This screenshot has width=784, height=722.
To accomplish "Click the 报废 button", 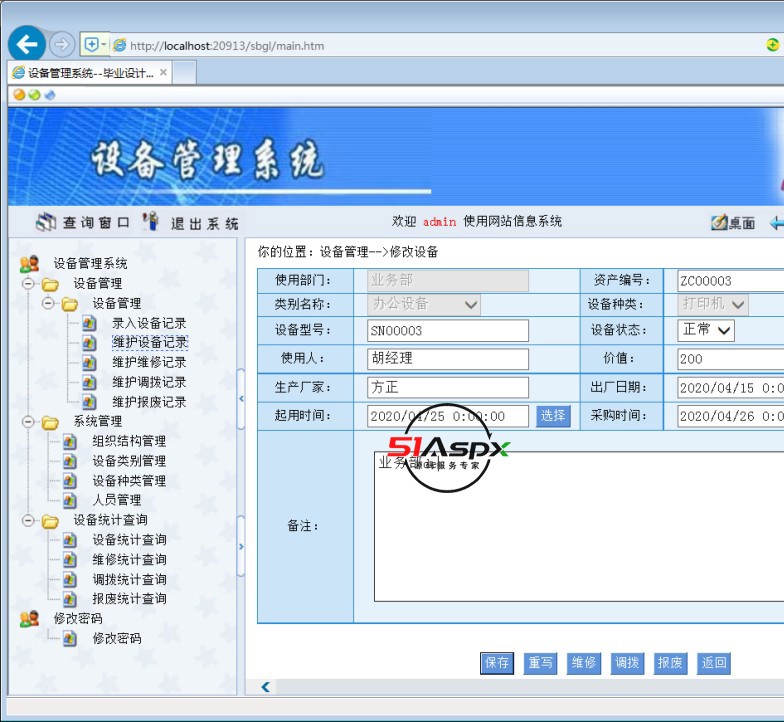I will coord(670,663).
